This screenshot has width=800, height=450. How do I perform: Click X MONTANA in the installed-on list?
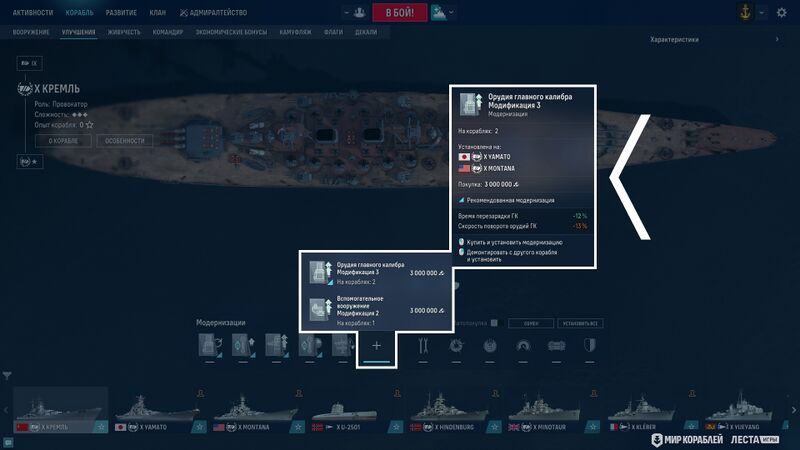487,168
